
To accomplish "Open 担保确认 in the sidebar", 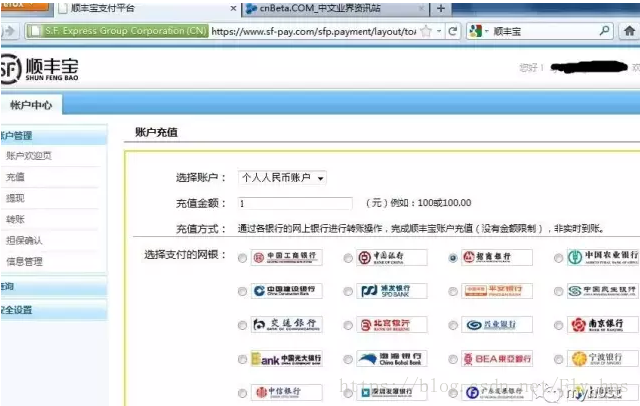I will pos(24,240).
